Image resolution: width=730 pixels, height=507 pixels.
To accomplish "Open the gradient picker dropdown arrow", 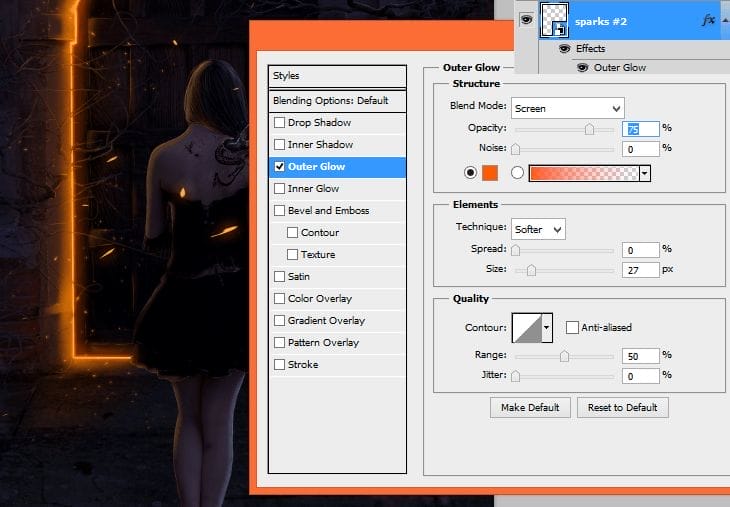I will pos(645,173).
